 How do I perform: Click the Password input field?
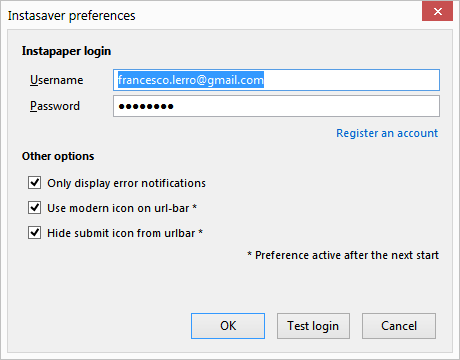click(x=276, y=106)
